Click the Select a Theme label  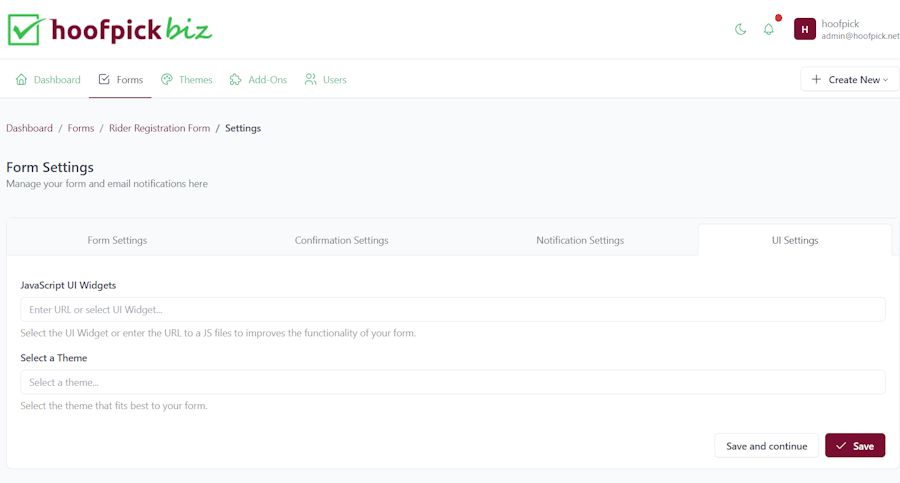click(54, 358)
